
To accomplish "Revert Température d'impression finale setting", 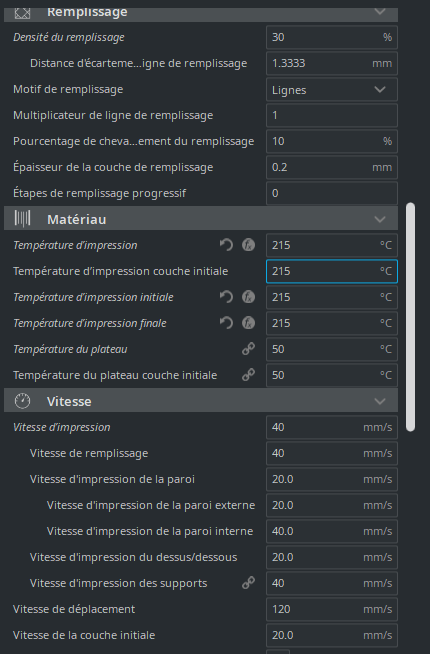I will (226, 323).
